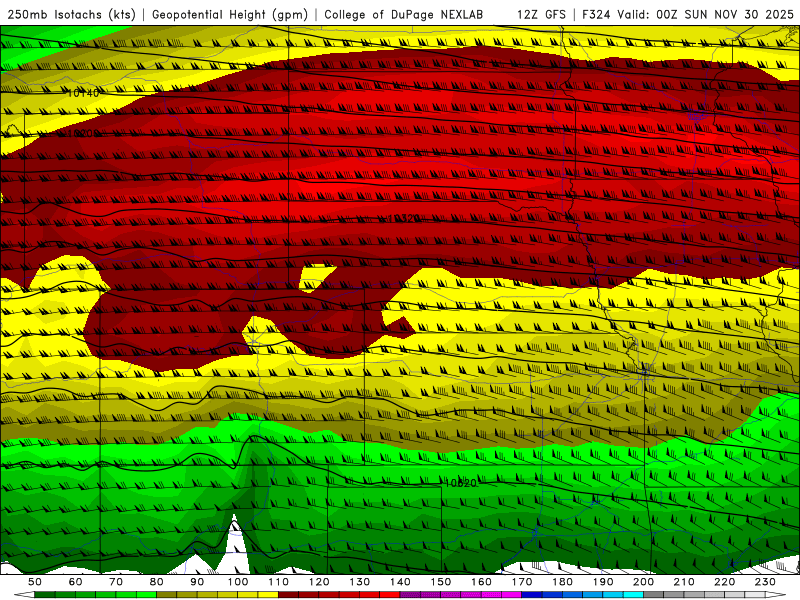Pick the magenta swatch just before 170
Viewport: 800px width, 600px height.
pyautogui.click(x=512, y=595)
